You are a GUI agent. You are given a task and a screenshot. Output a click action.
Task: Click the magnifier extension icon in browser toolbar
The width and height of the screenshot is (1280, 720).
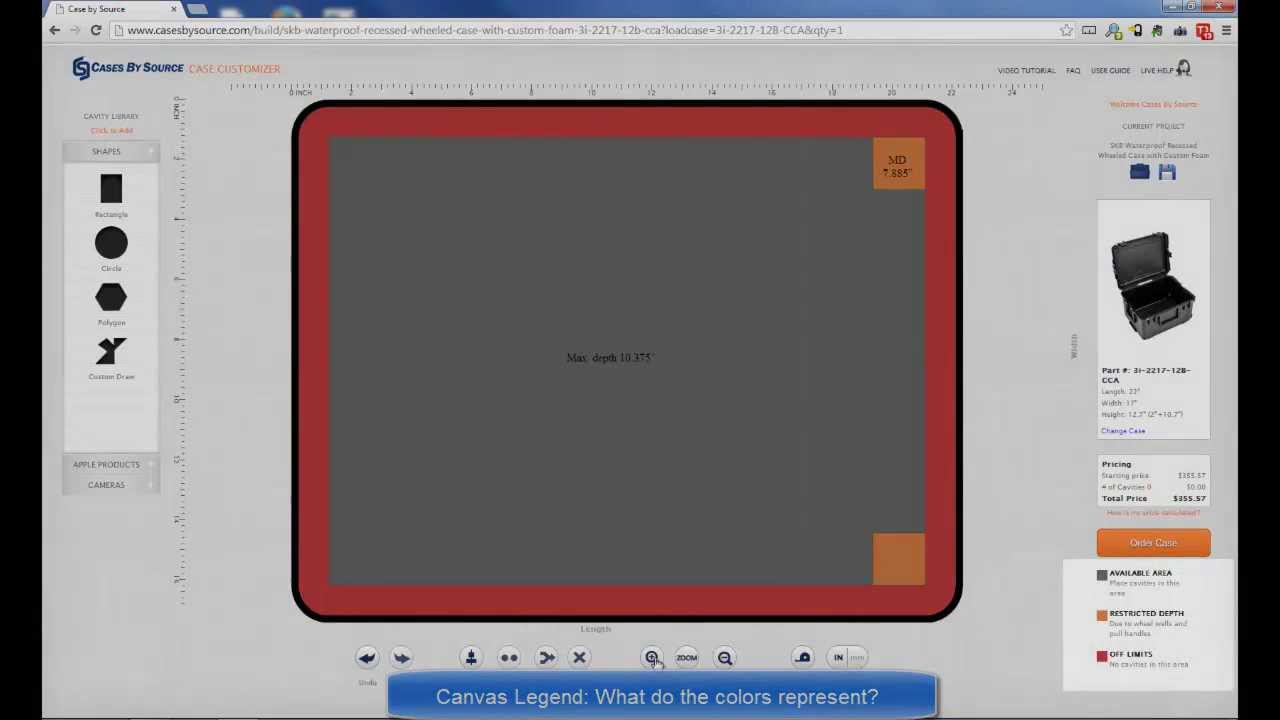(1112, 31)
